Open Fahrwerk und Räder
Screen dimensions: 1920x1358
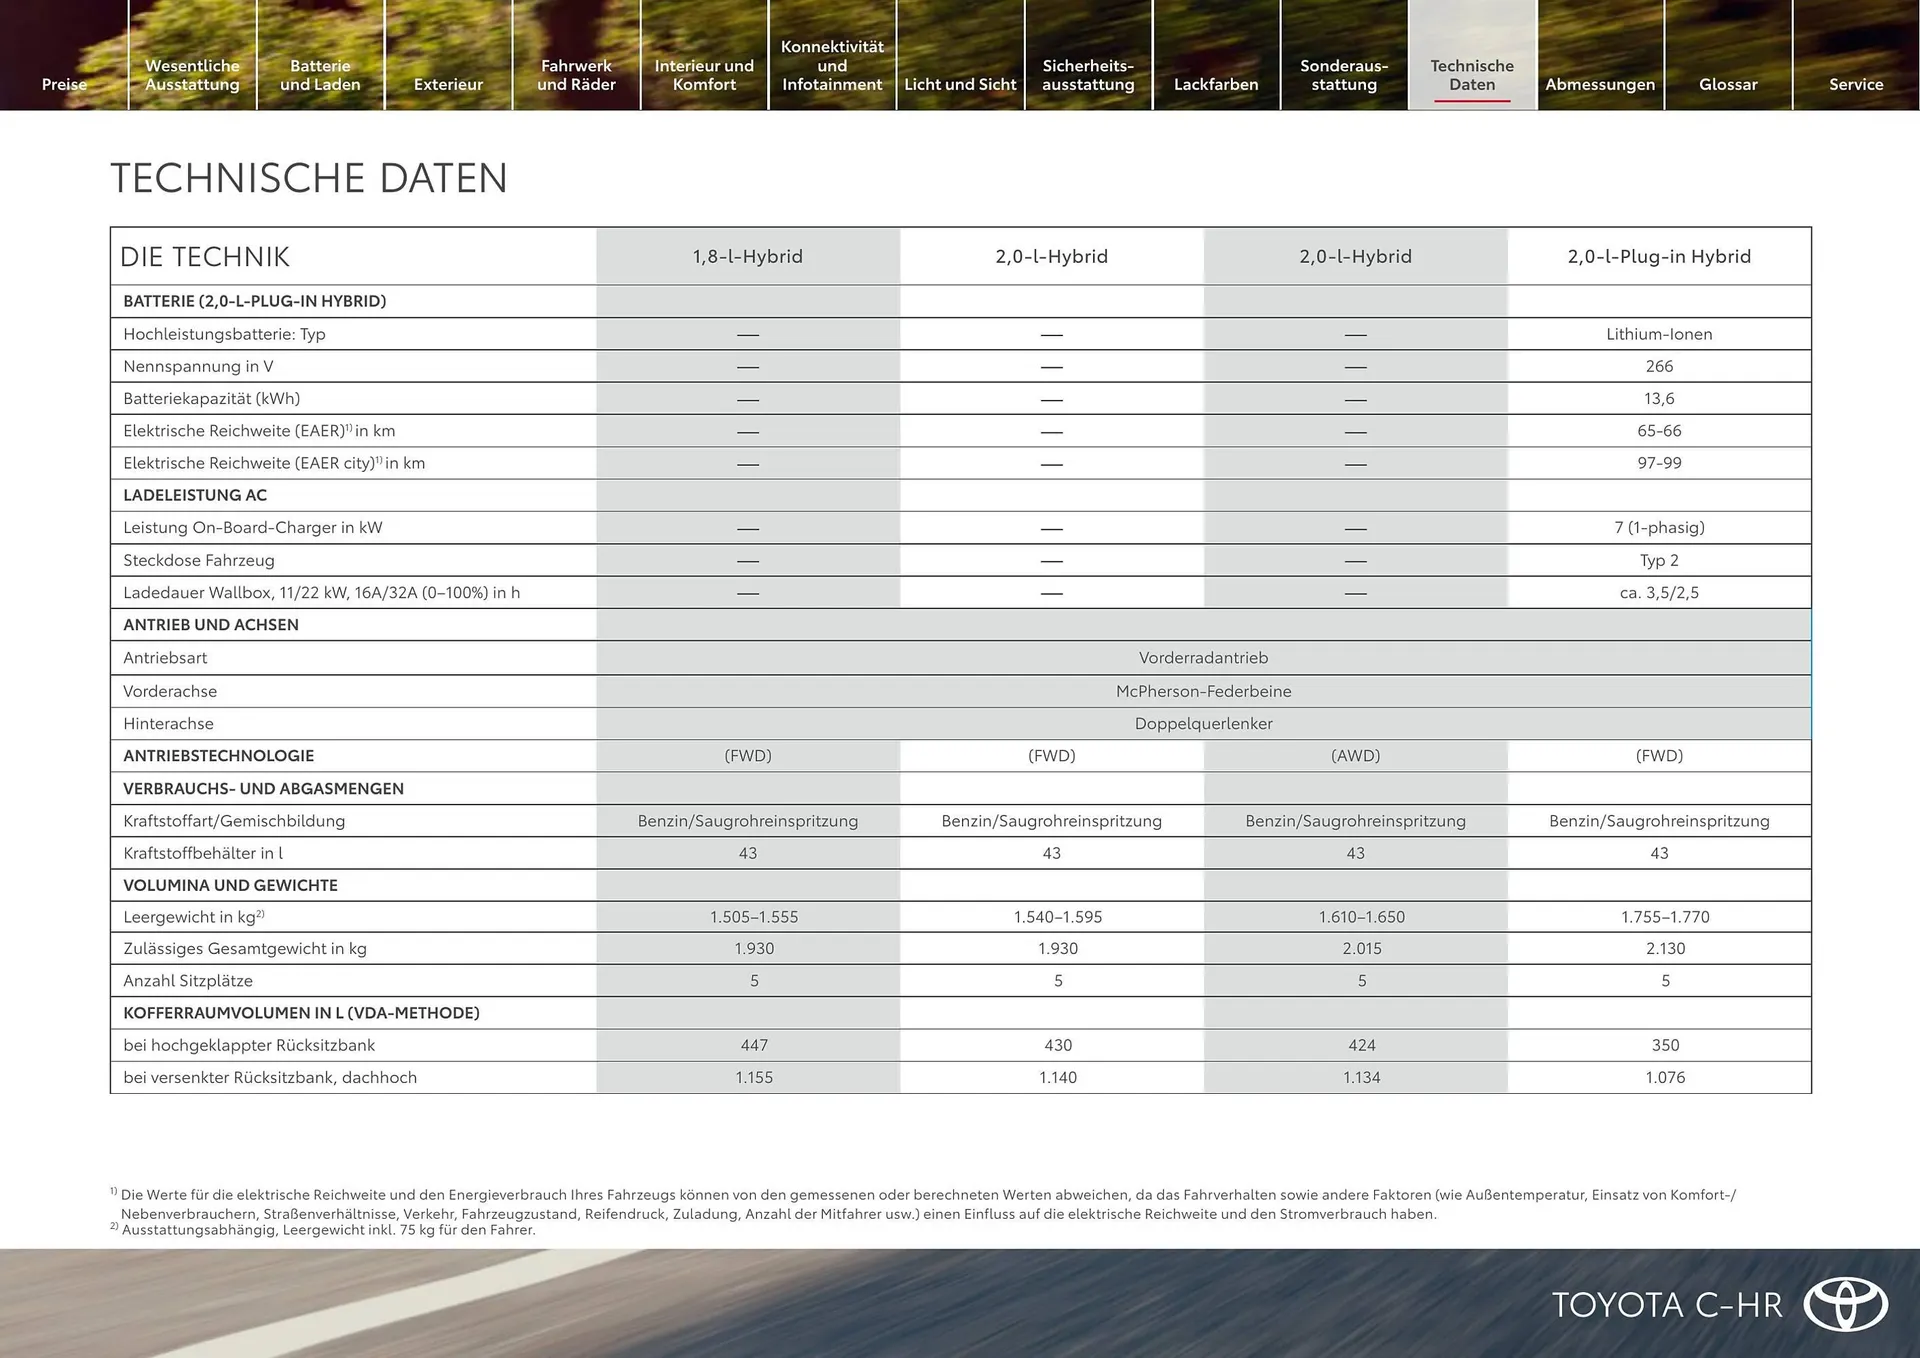576,75
